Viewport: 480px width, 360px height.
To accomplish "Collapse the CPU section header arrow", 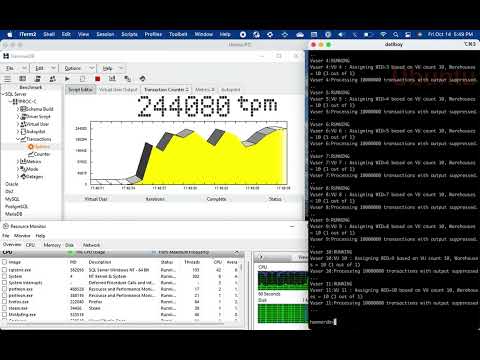I will coord(237,252).
